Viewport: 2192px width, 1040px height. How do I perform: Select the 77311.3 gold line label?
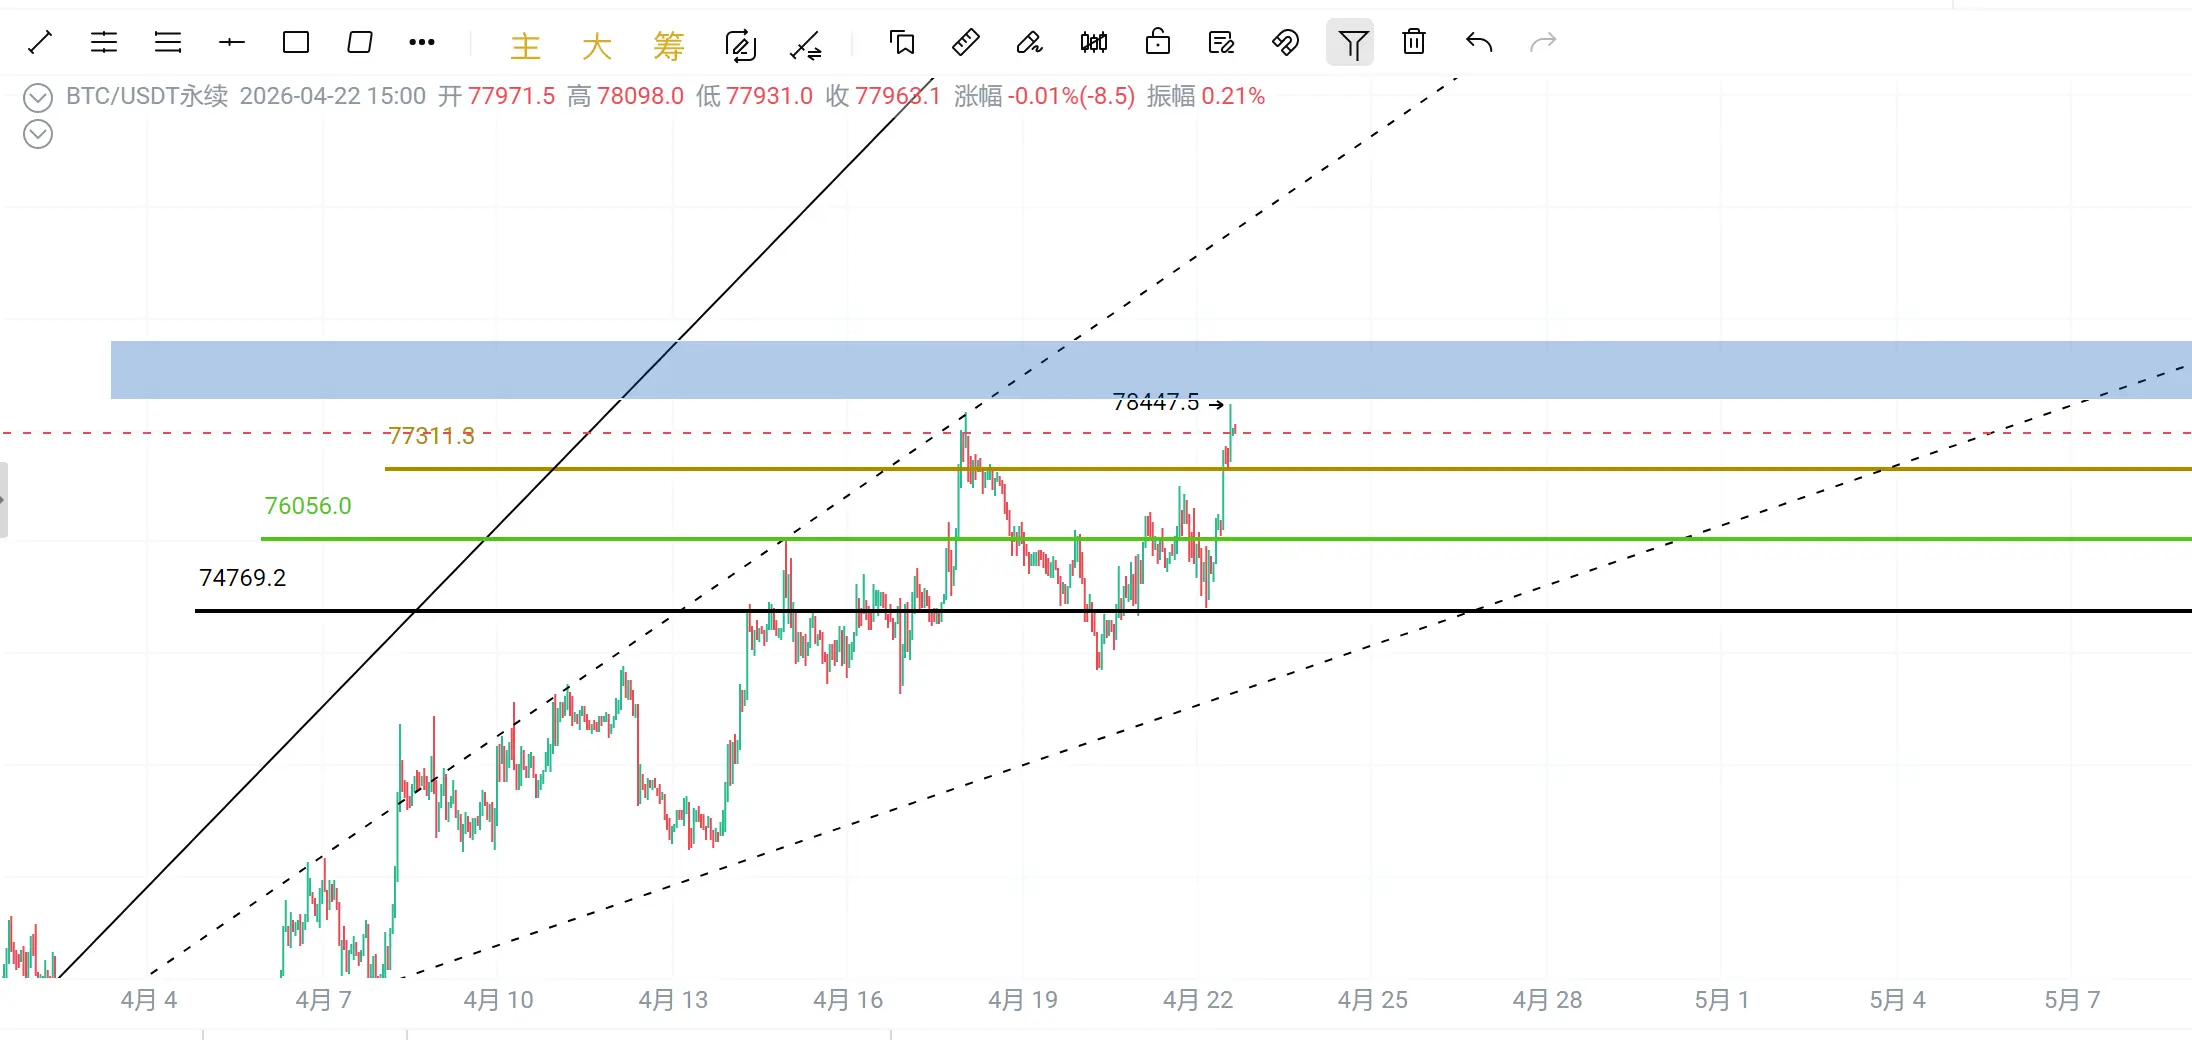[x=431, y=436]
